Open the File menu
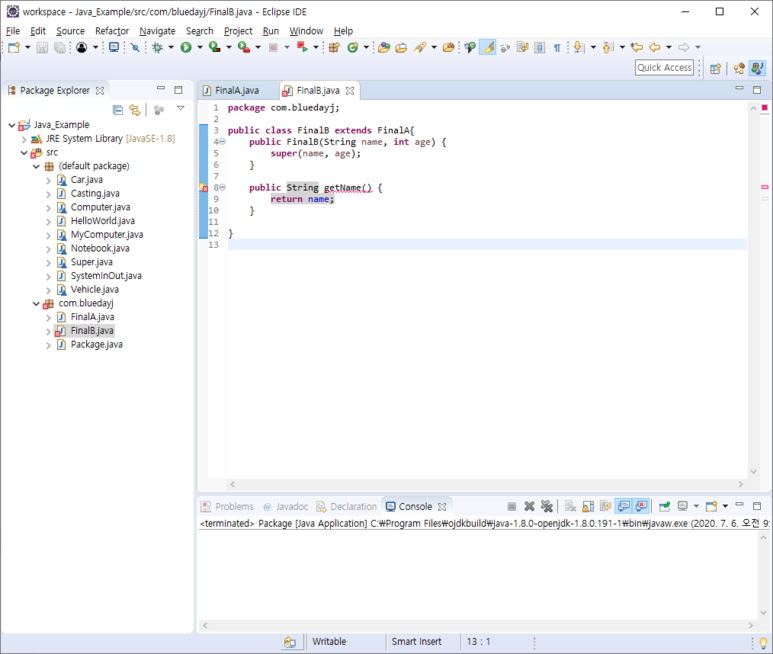Image resolution: width=773 pixels, height=654 pixels. (13, 31)
